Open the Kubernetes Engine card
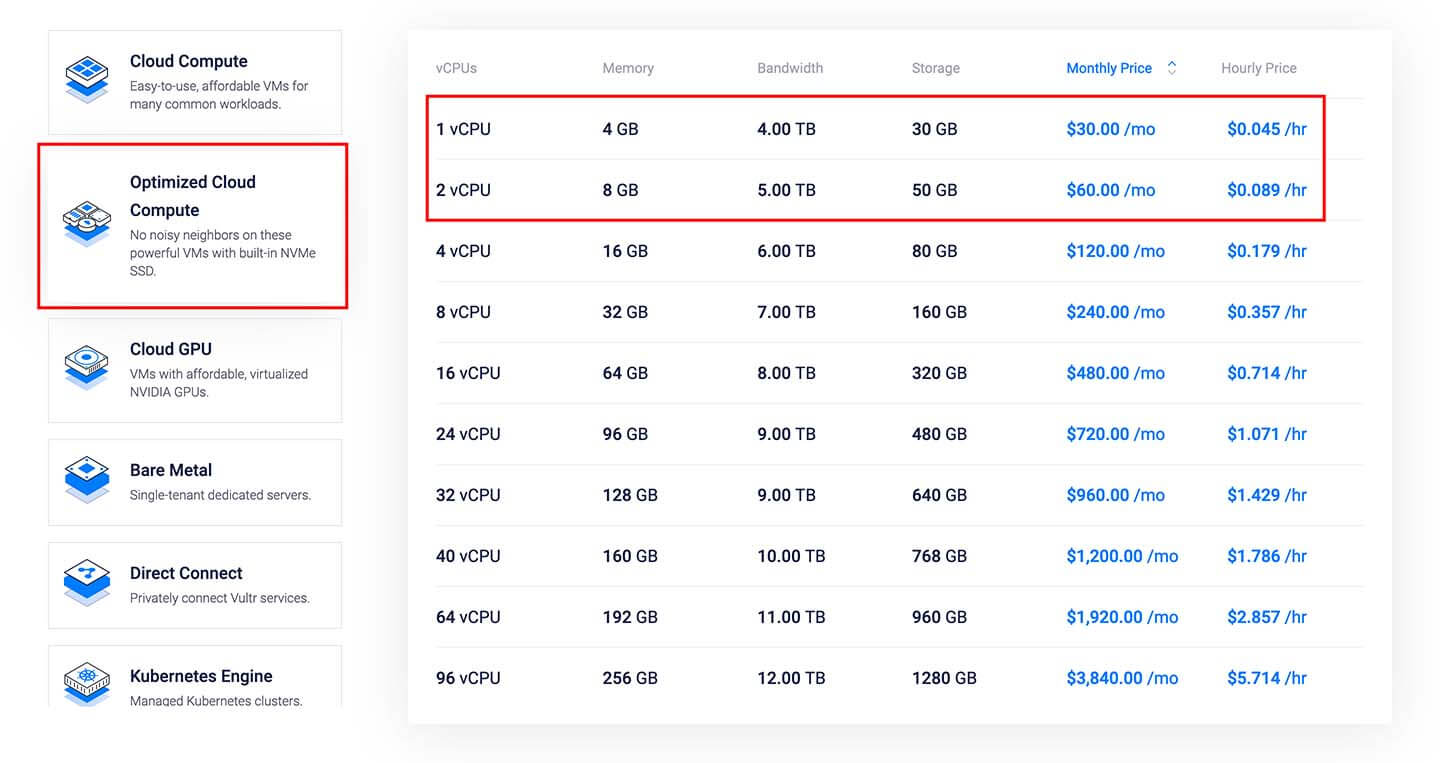The image size is (1440, 763). [x=195, y=677]
